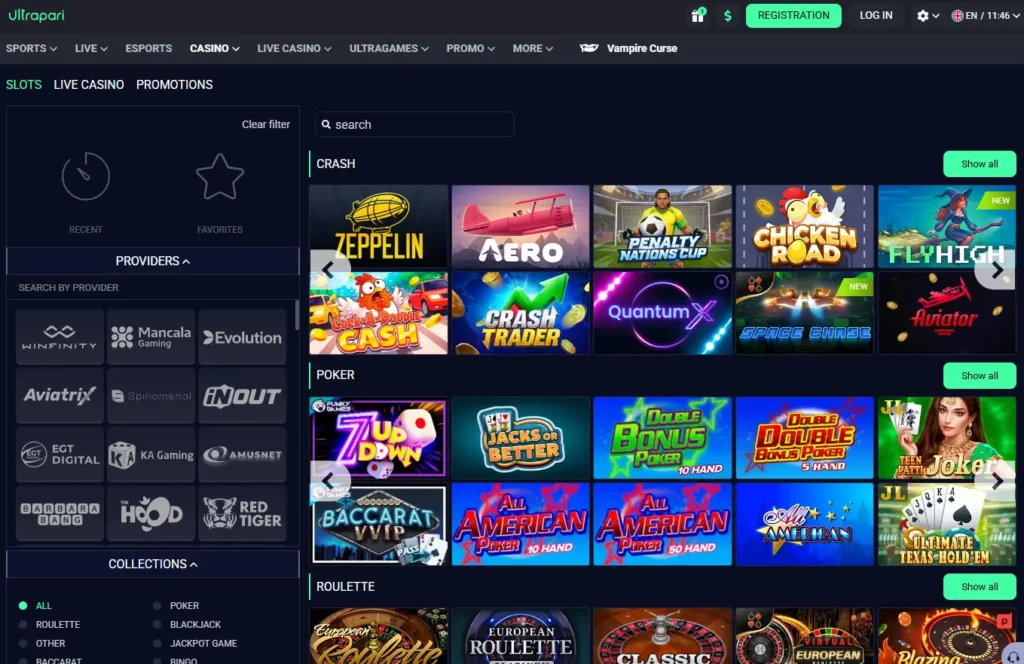Click the LOG IN button
Image resolution: width=1024 pixels, height=664 pixels.
click(876, 16)
